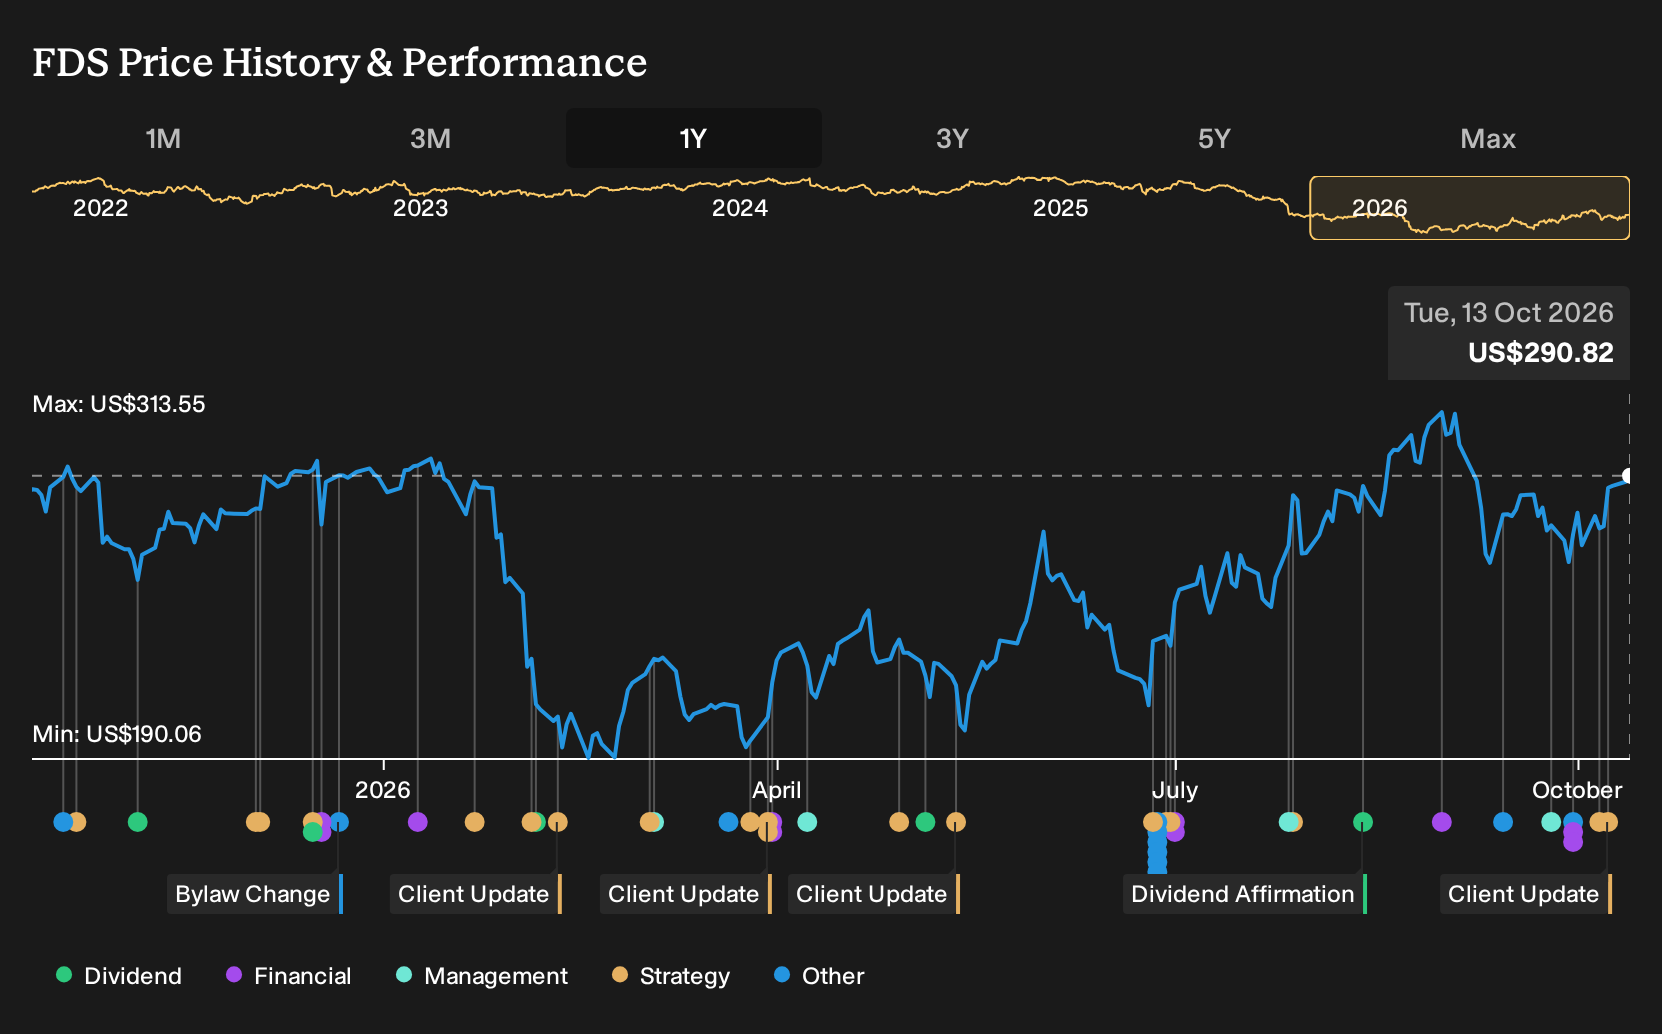Toggle the Dividend legend filter
Image resolution: width=1662 pixels, height=1034 pixels.
119,976
